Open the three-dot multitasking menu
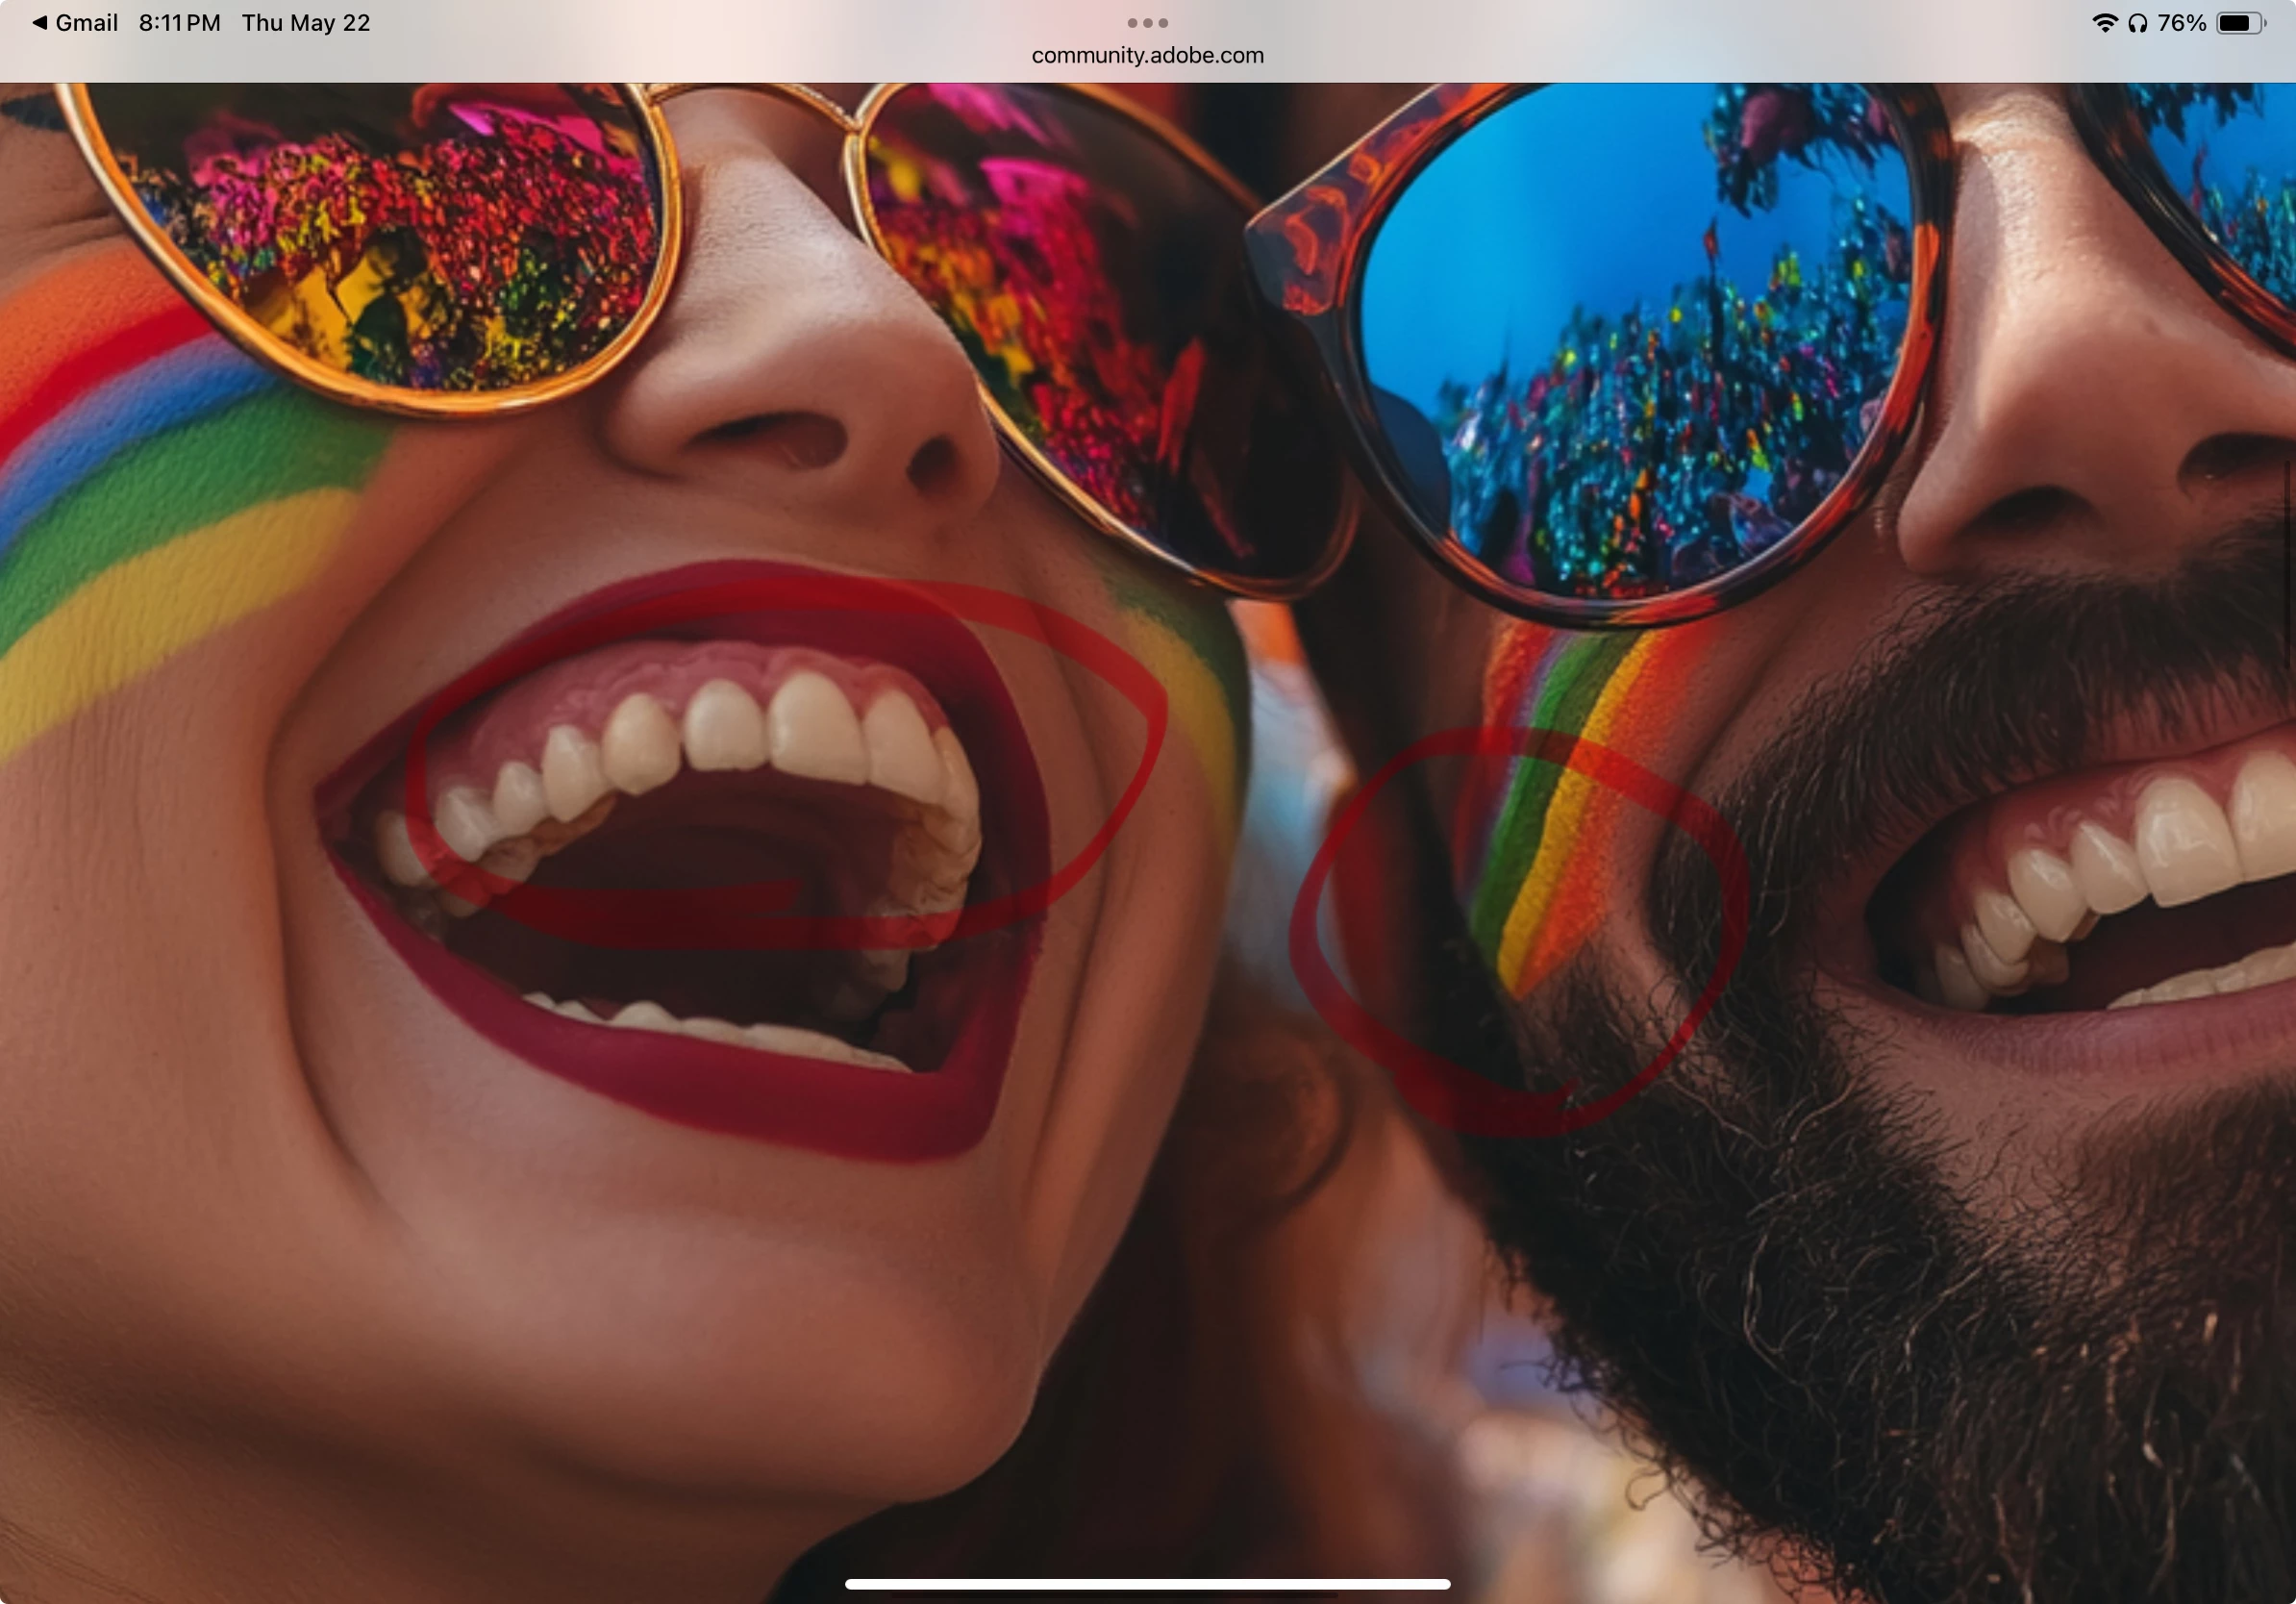This screenshot has height=1604, width=2296. click(x=1147, y=22)
